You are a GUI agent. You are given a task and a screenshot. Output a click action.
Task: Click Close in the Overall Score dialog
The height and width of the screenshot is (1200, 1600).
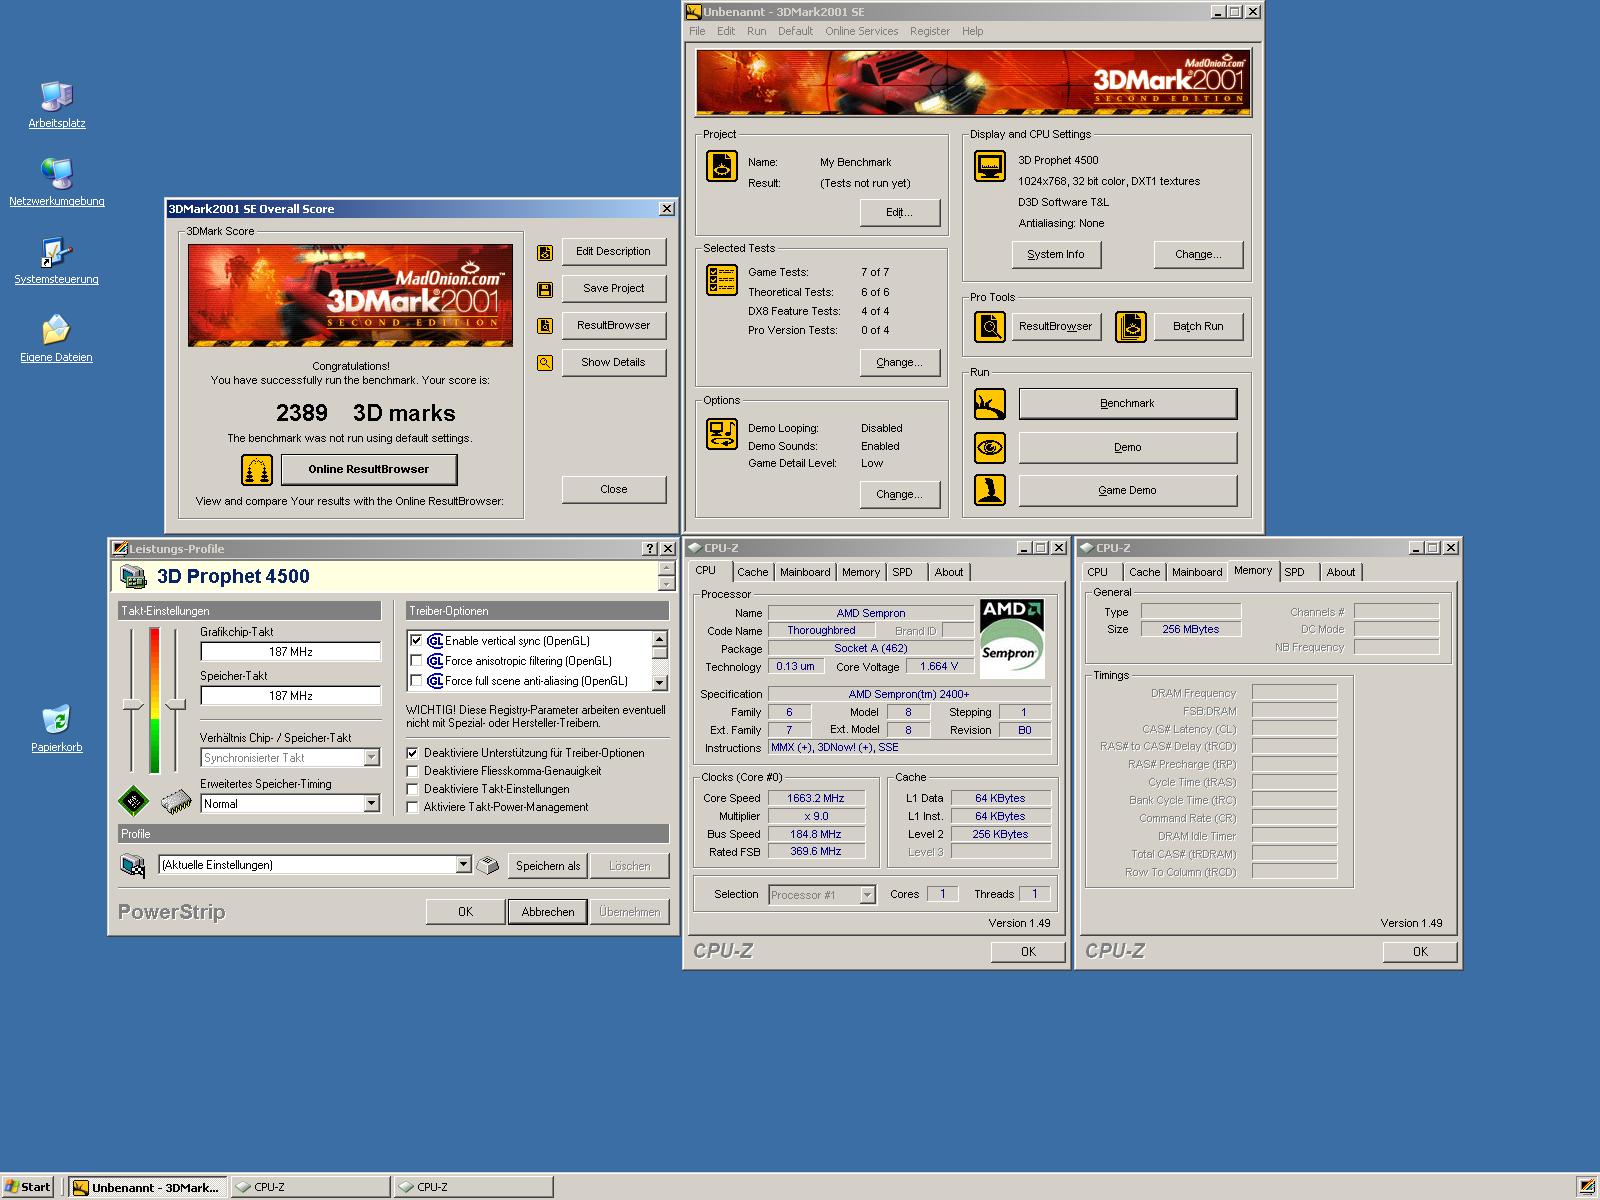(x=614, y=489)
